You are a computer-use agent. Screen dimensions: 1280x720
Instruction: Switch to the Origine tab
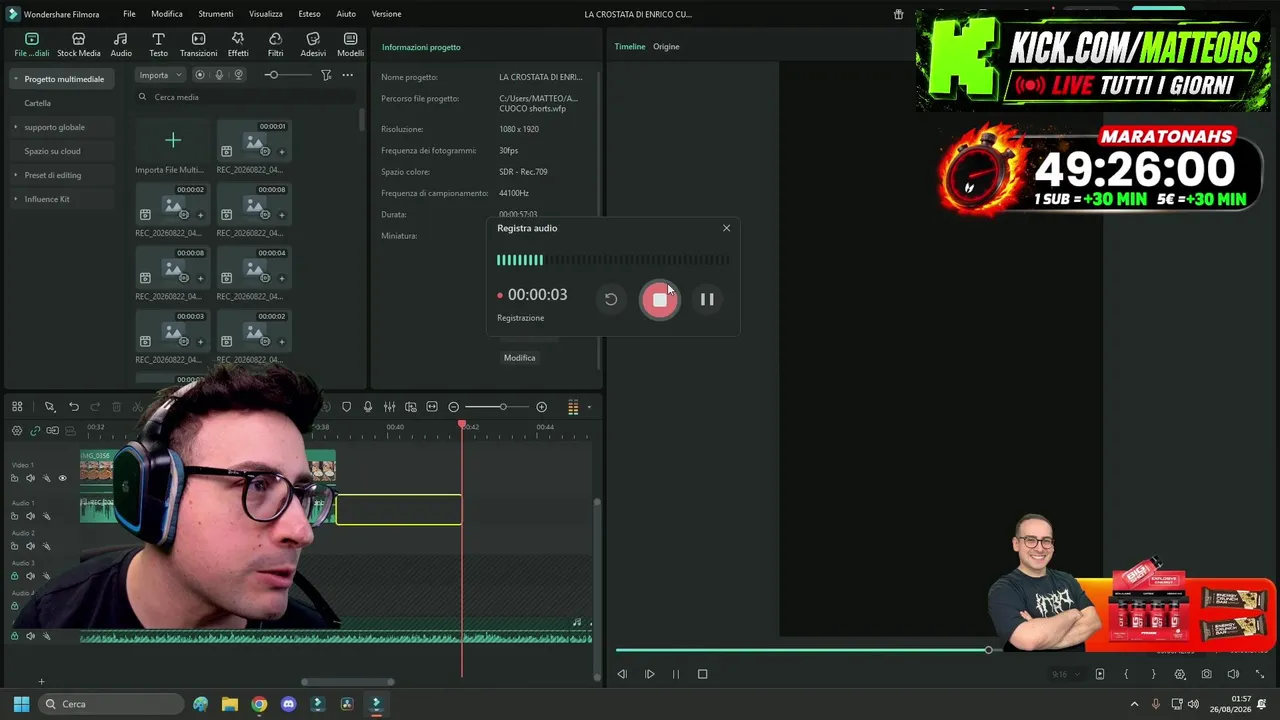[666, 47]
